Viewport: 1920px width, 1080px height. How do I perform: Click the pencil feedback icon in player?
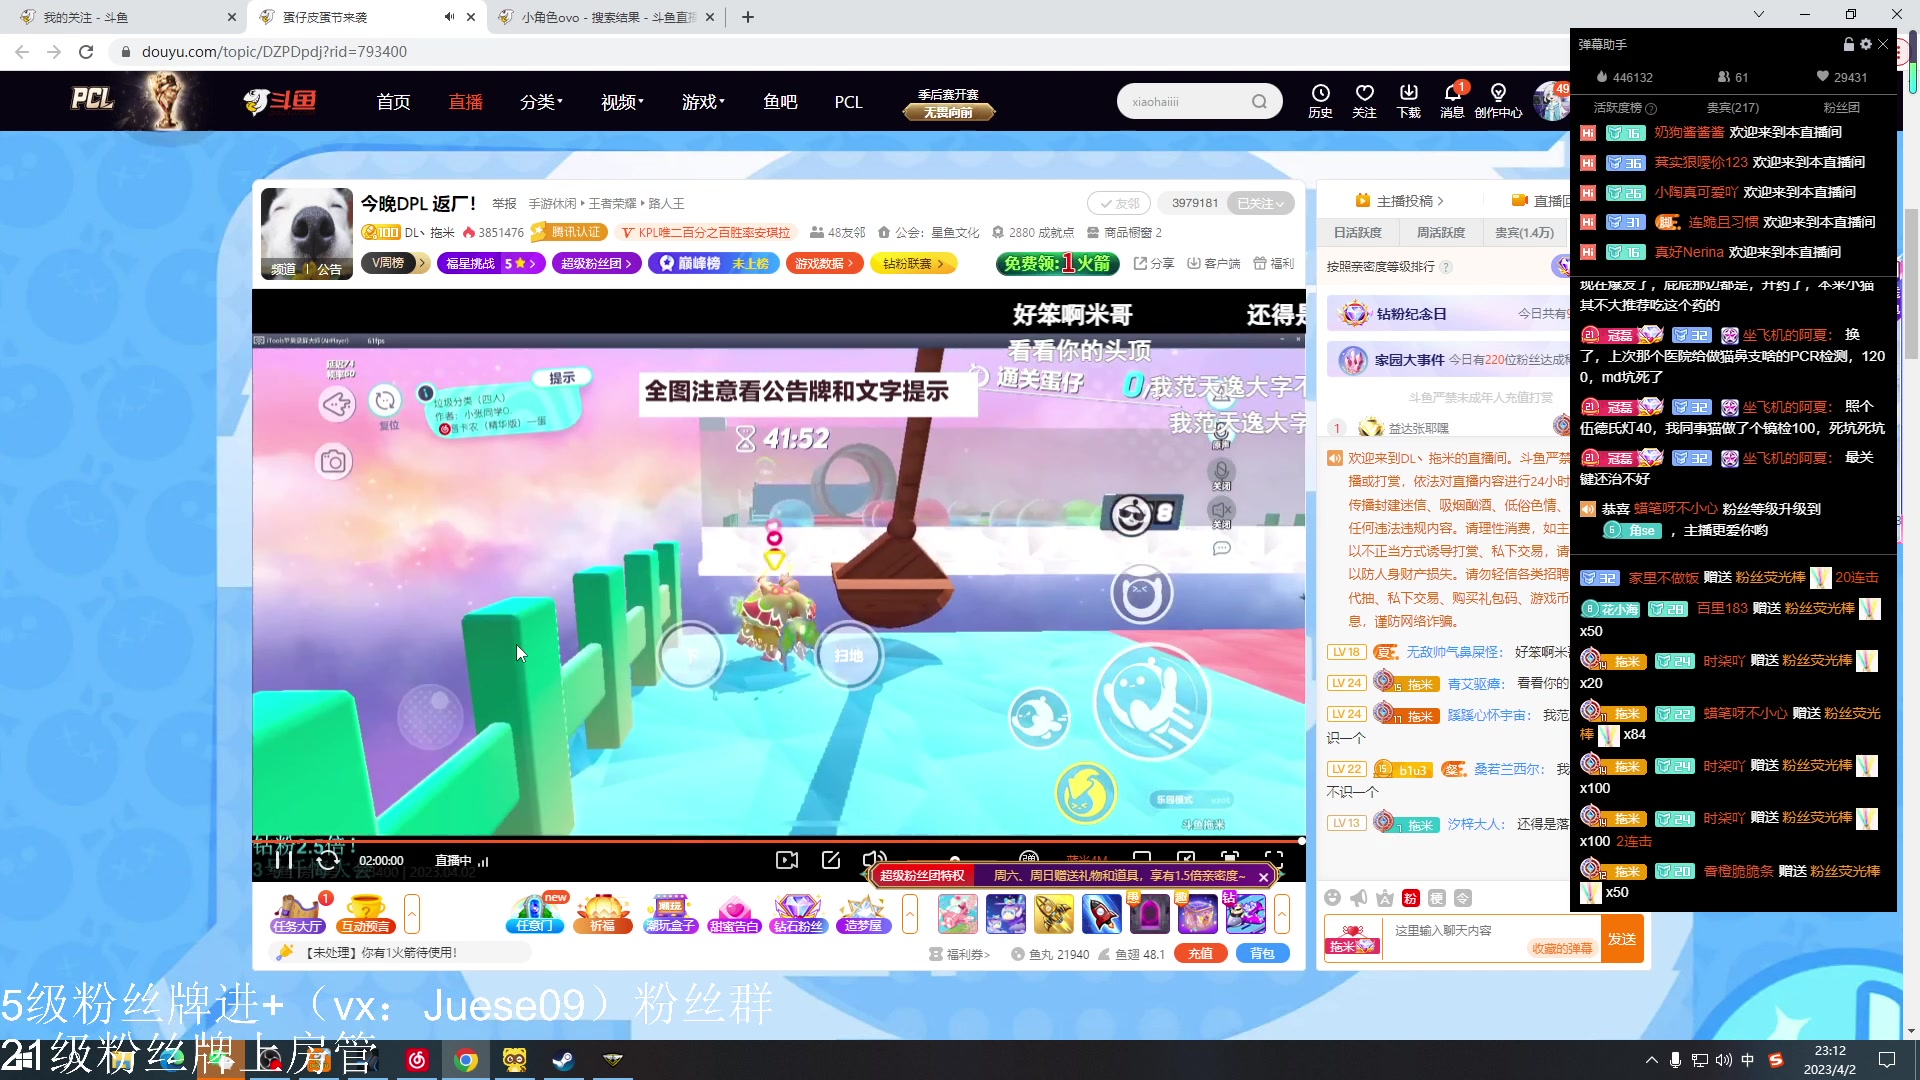coord(831,860)
